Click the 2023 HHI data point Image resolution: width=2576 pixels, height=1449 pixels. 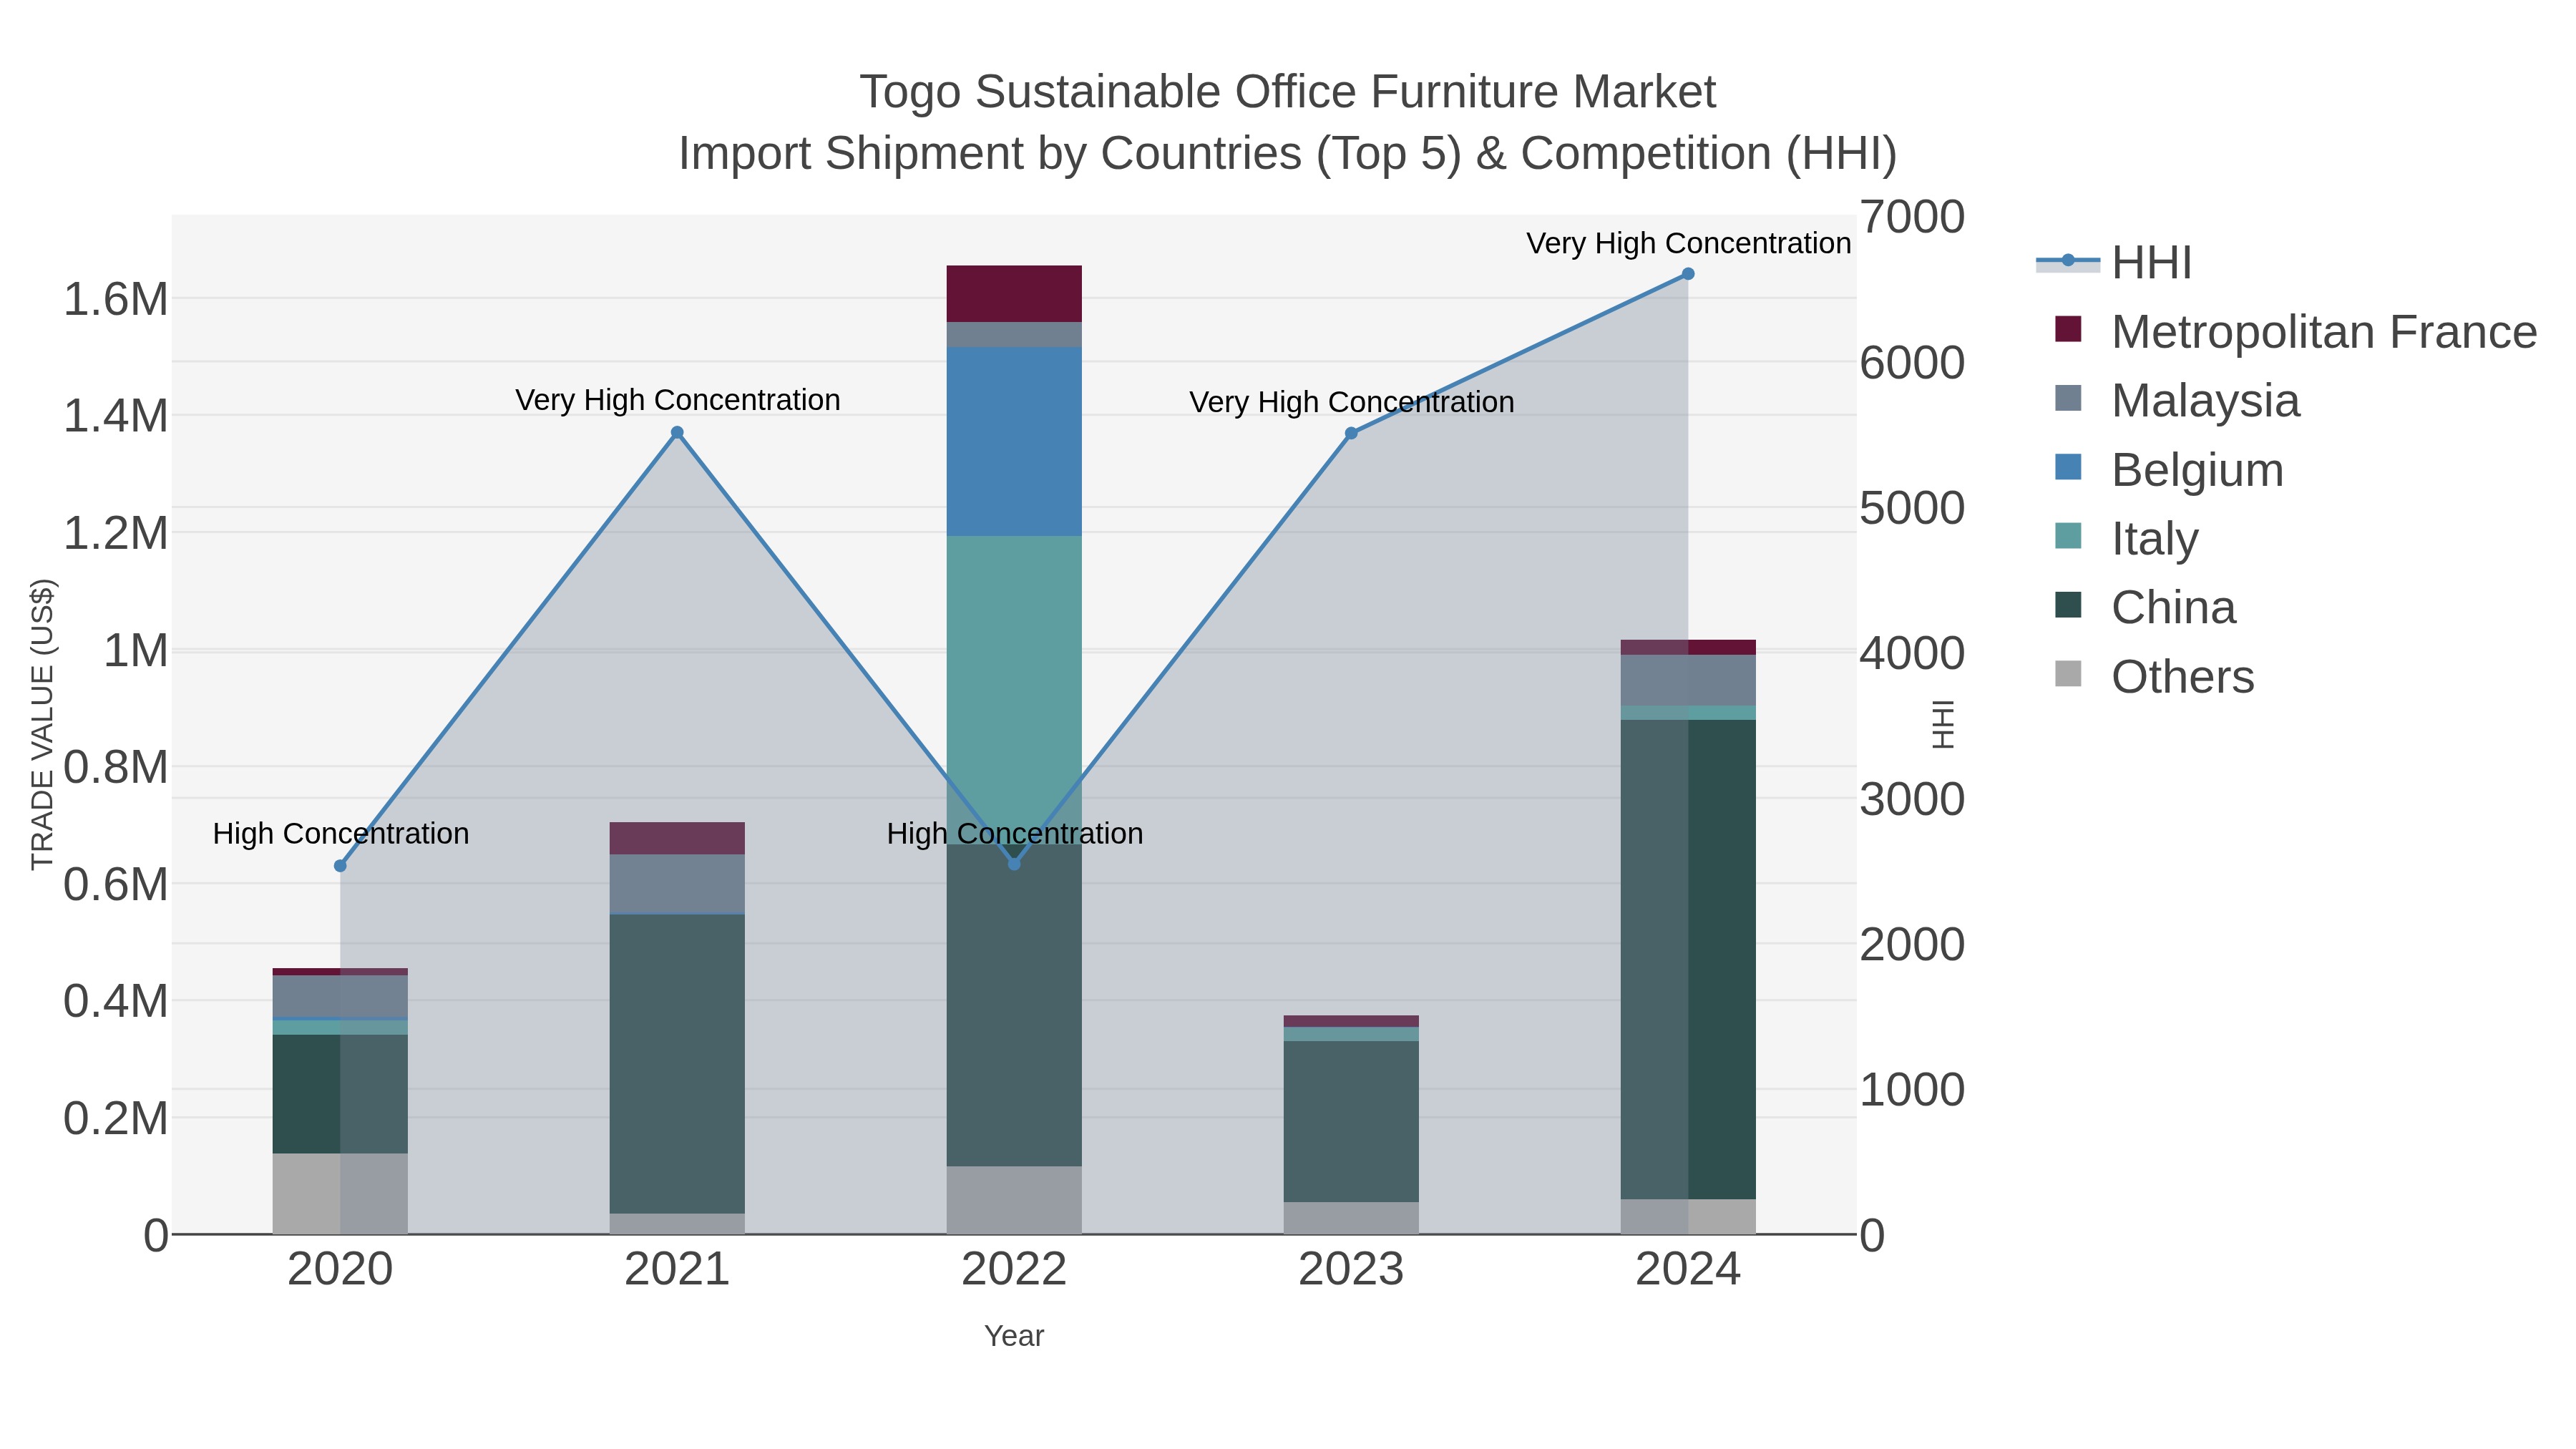(1351, 434)
